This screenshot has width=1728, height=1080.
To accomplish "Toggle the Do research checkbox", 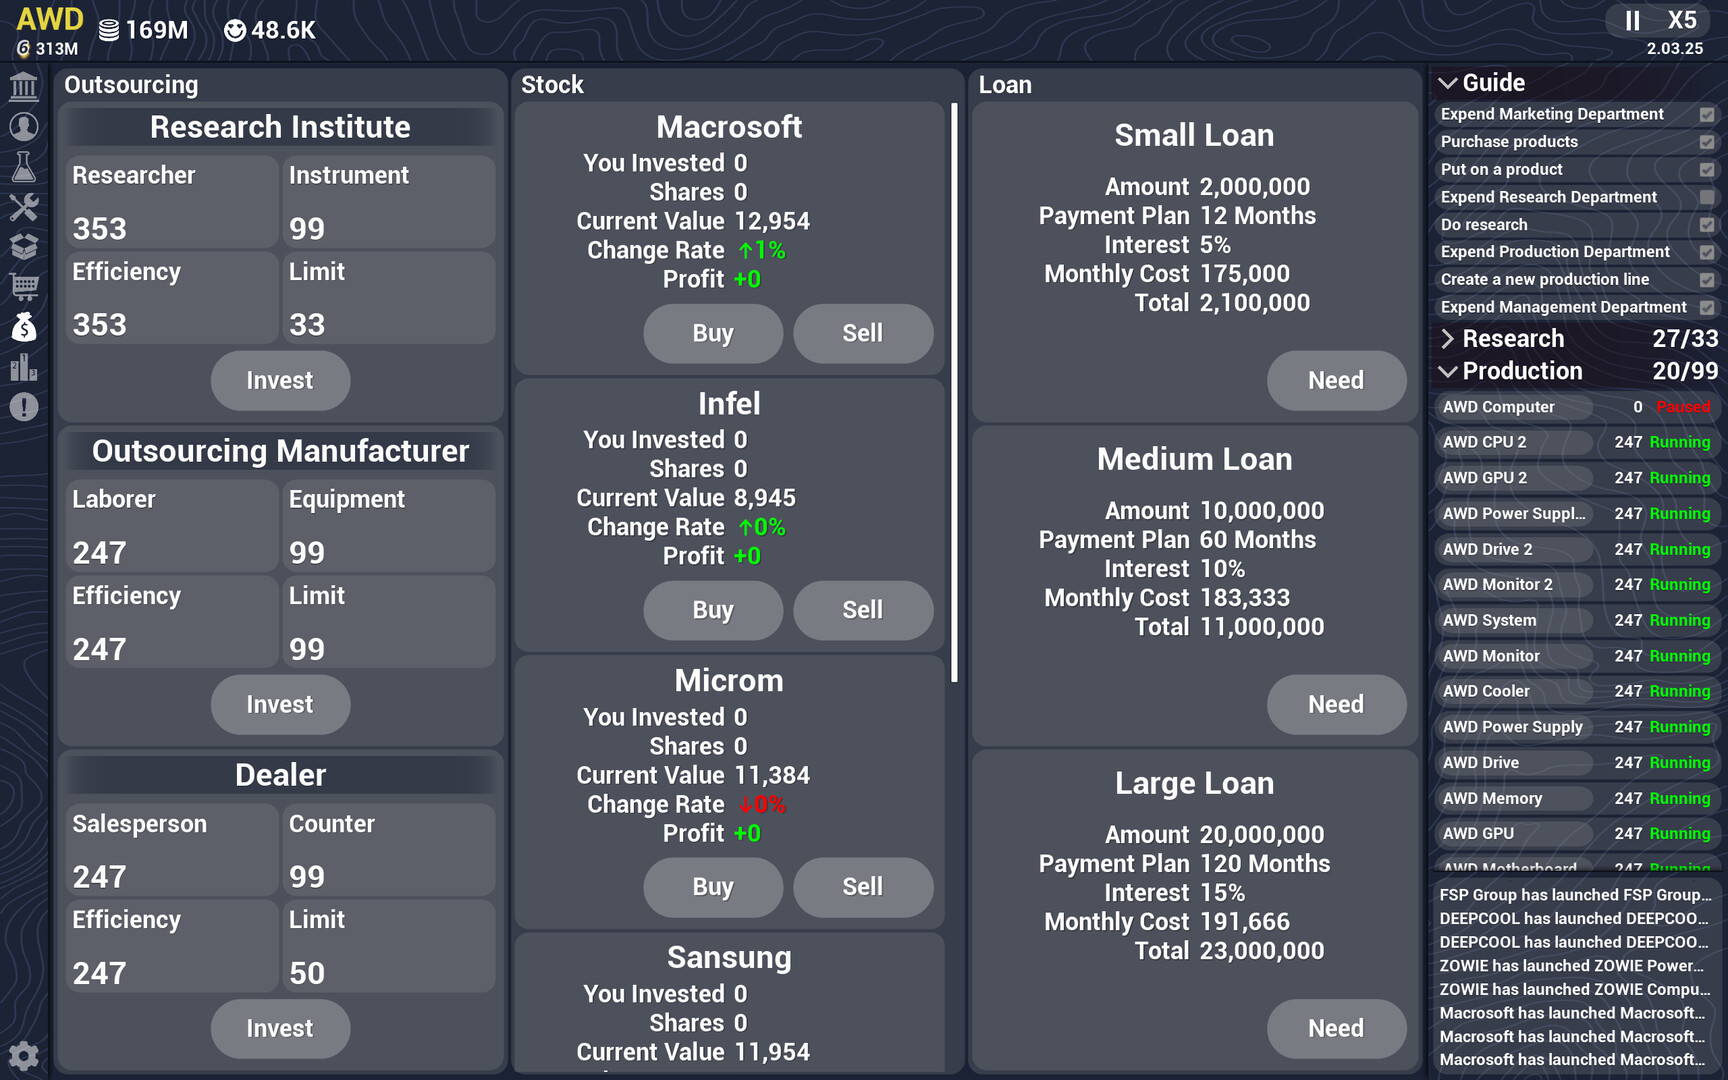I will pyautogui.click(x=1705, y=225).
